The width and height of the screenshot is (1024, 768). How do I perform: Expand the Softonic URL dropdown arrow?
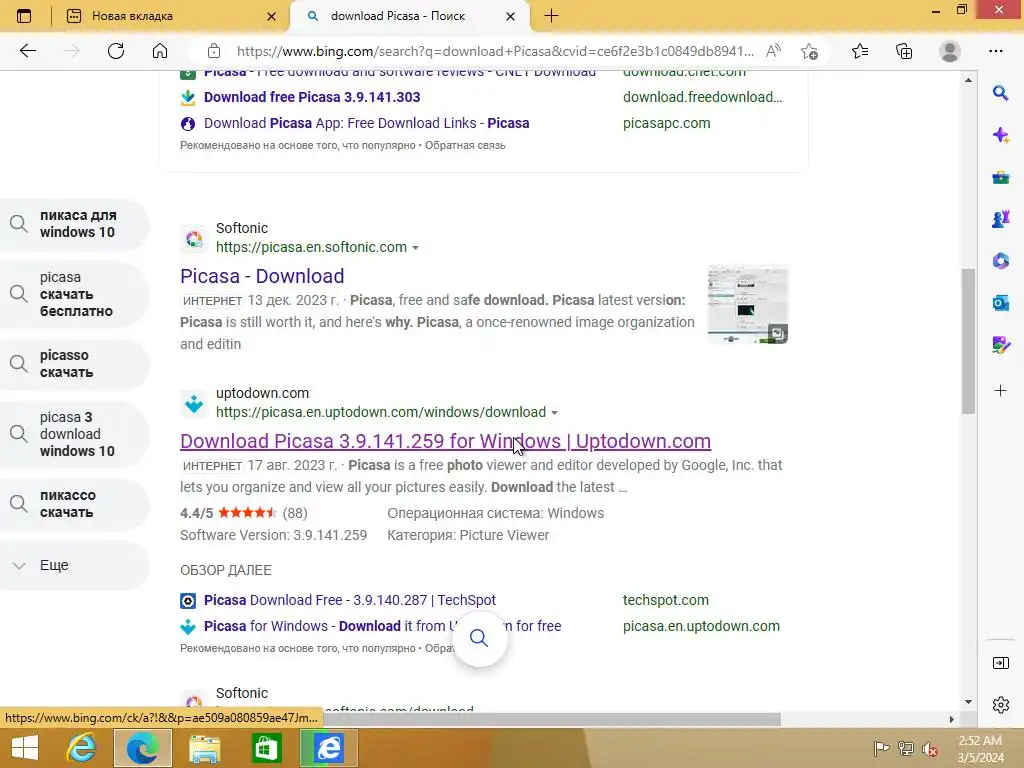pyautogui.click(x=415, y=248)
